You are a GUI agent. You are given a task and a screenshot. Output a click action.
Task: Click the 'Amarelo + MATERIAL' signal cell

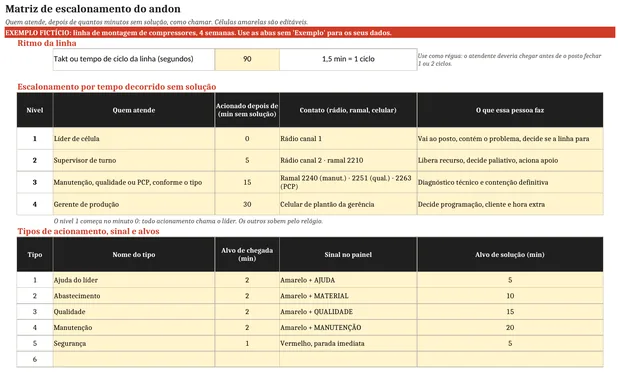(348, 296)
